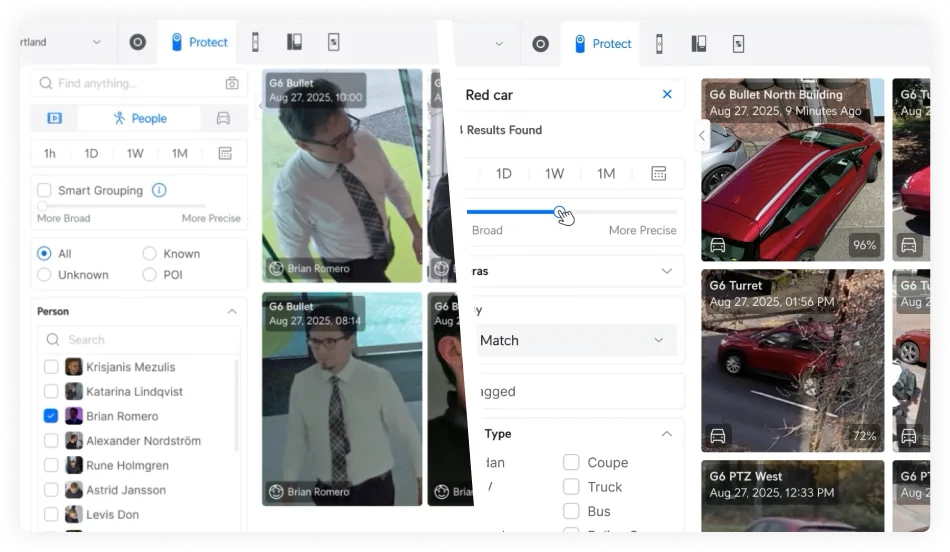950x552 pixels.
Task: Click the Smart Grouping info icon
Action: [x=159, y=190]
